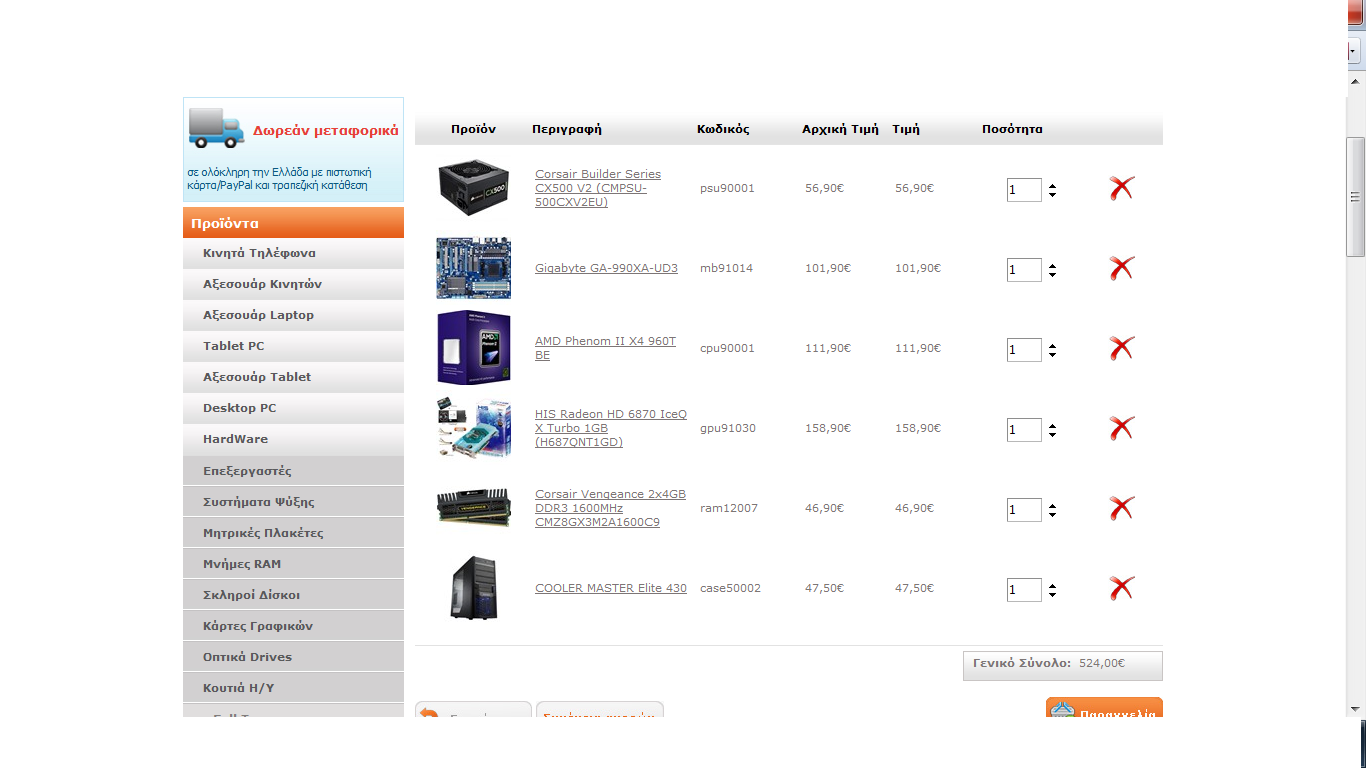Open AMD Phenom II X4 960T link

605,348
